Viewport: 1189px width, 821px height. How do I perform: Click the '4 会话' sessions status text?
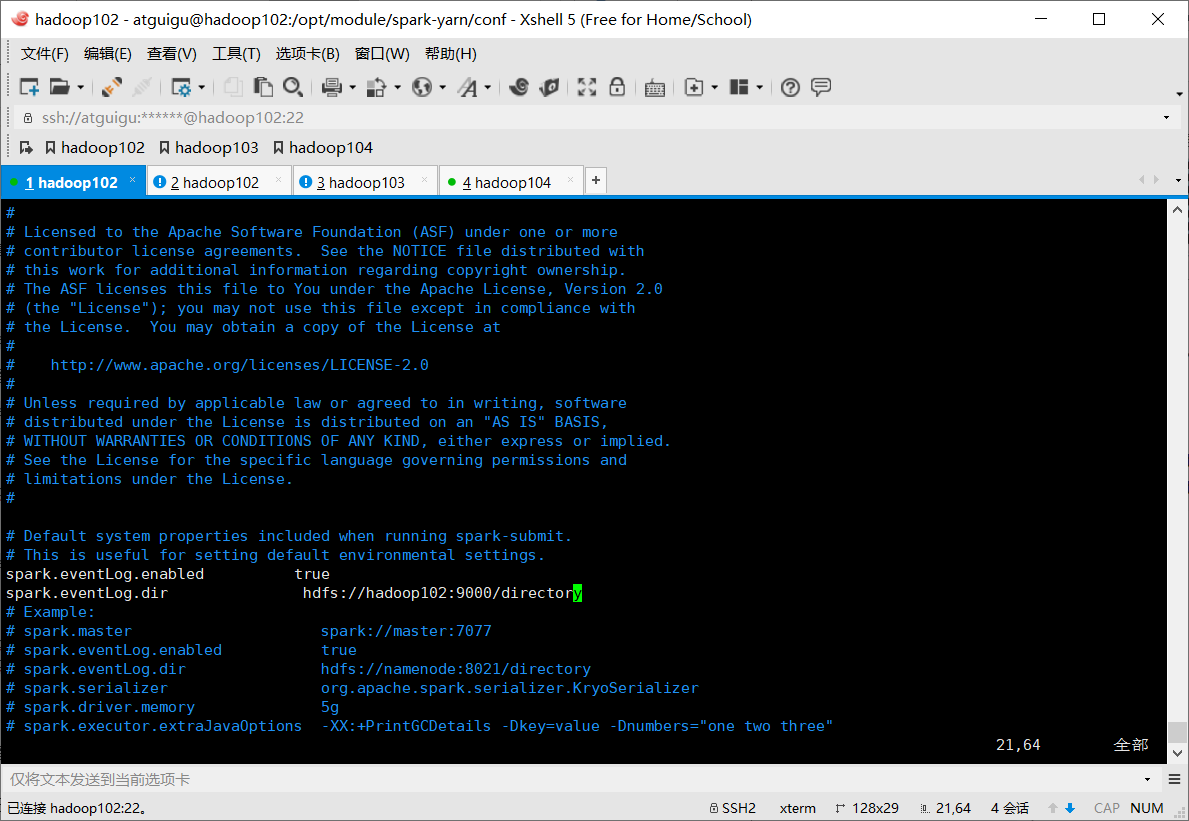[x=1009, y=808]
